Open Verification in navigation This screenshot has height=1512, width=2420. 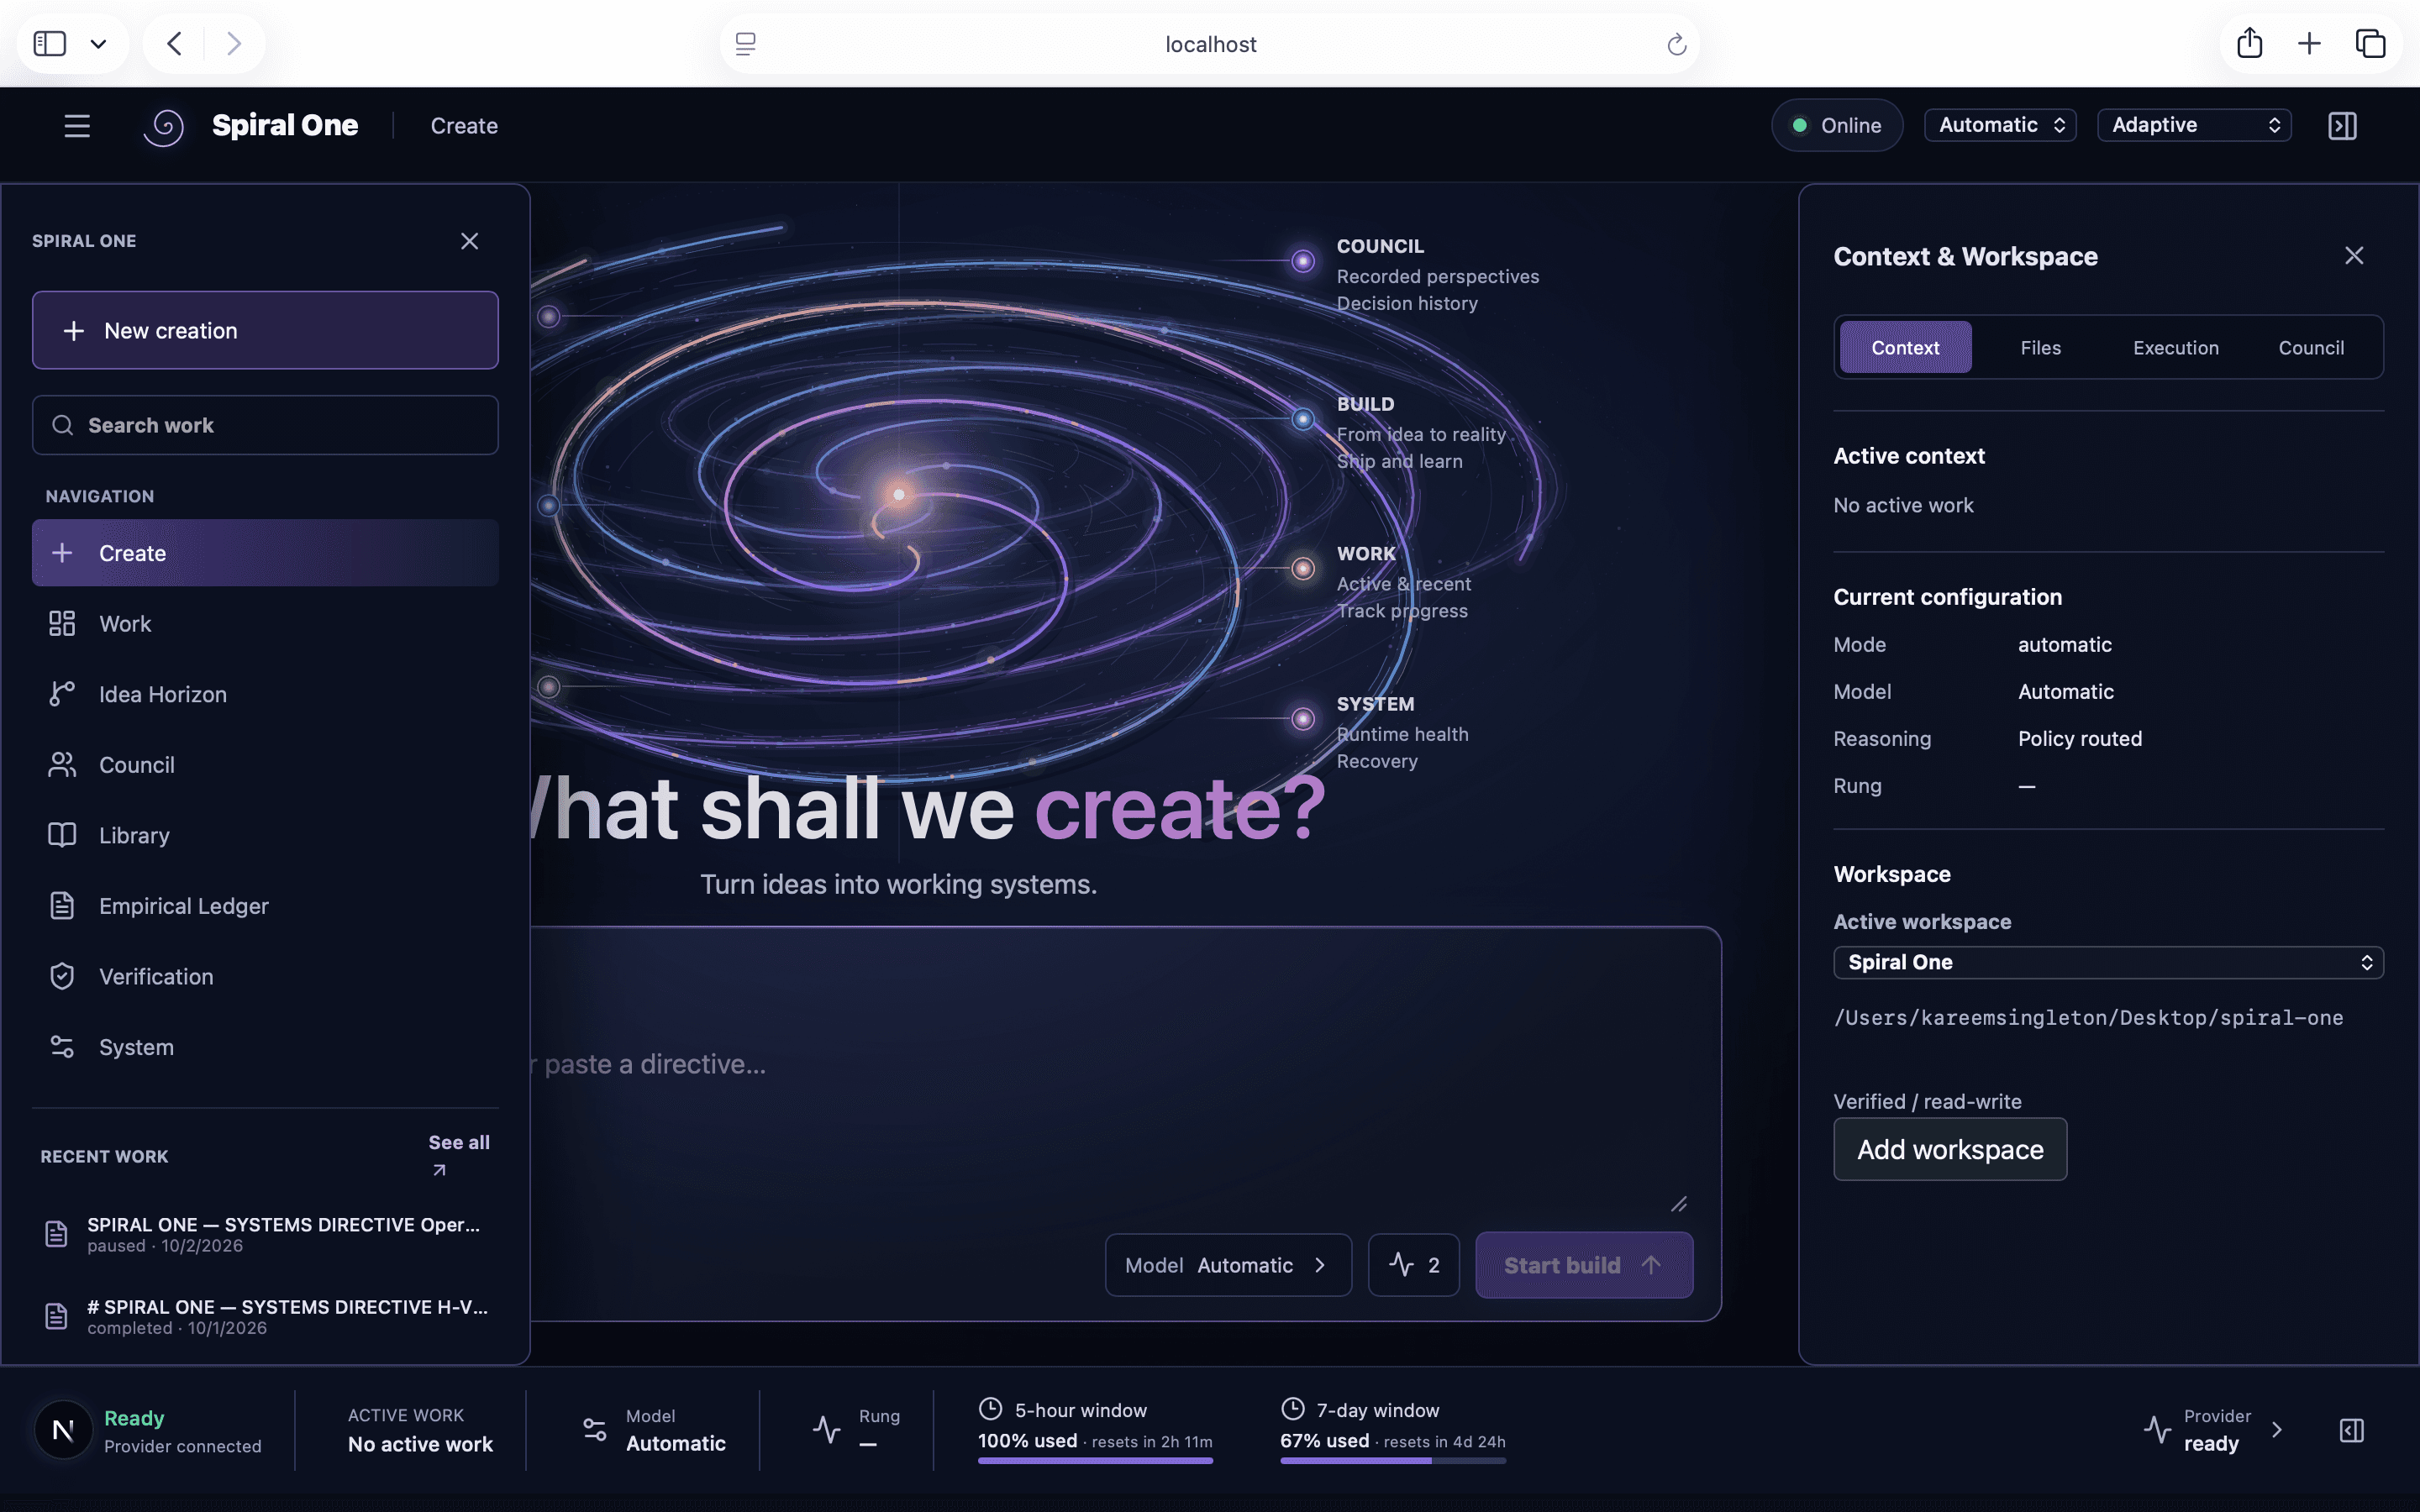[265, 976]
